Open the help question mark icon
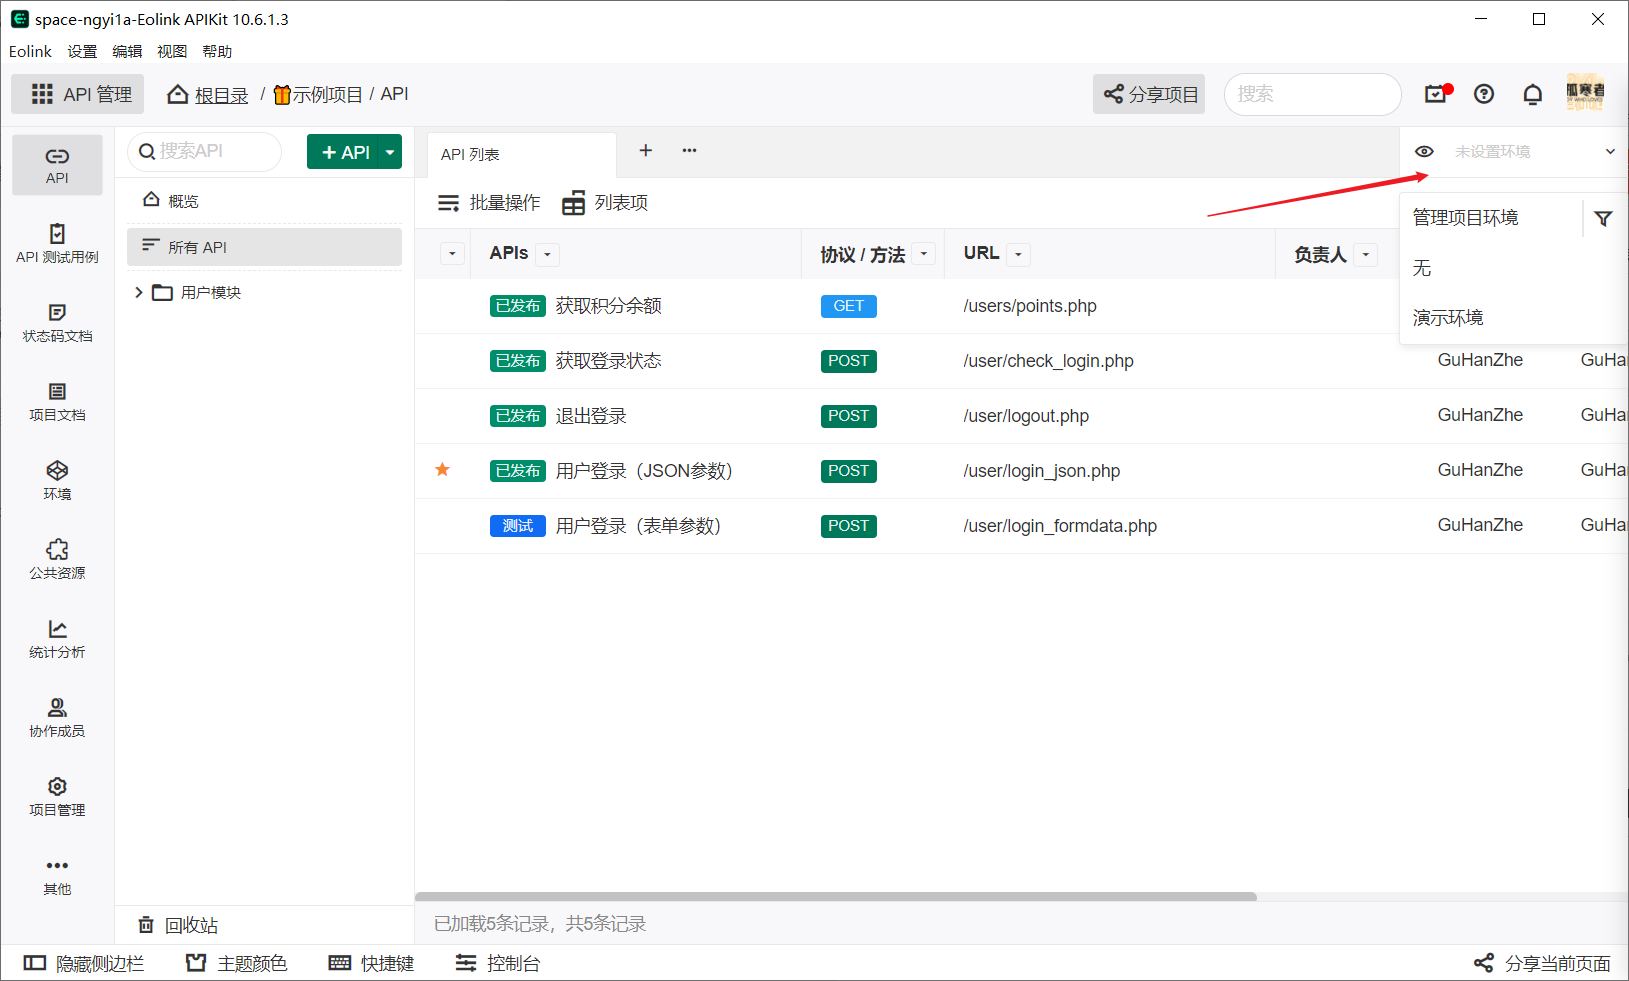This screenshot has width=1629, height=981. [x=1484, y=94]
